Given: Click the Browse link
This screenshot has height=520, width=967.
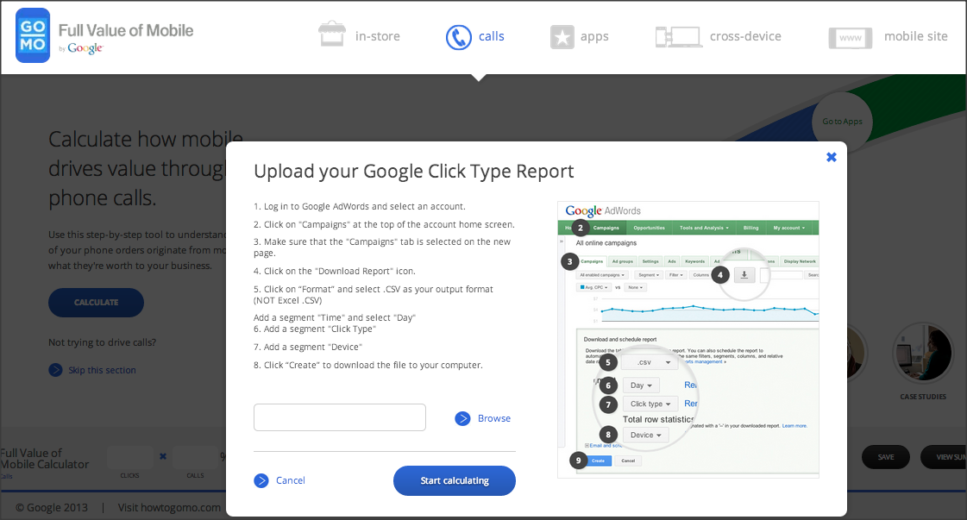Looking at the screenshot, I should pyautogui.click(x=494, y=418).
